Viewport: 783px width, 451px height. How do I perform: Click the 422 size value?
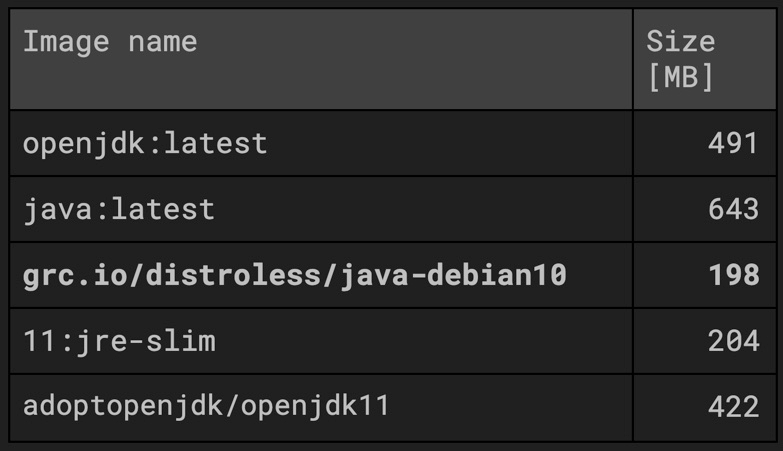733,407
